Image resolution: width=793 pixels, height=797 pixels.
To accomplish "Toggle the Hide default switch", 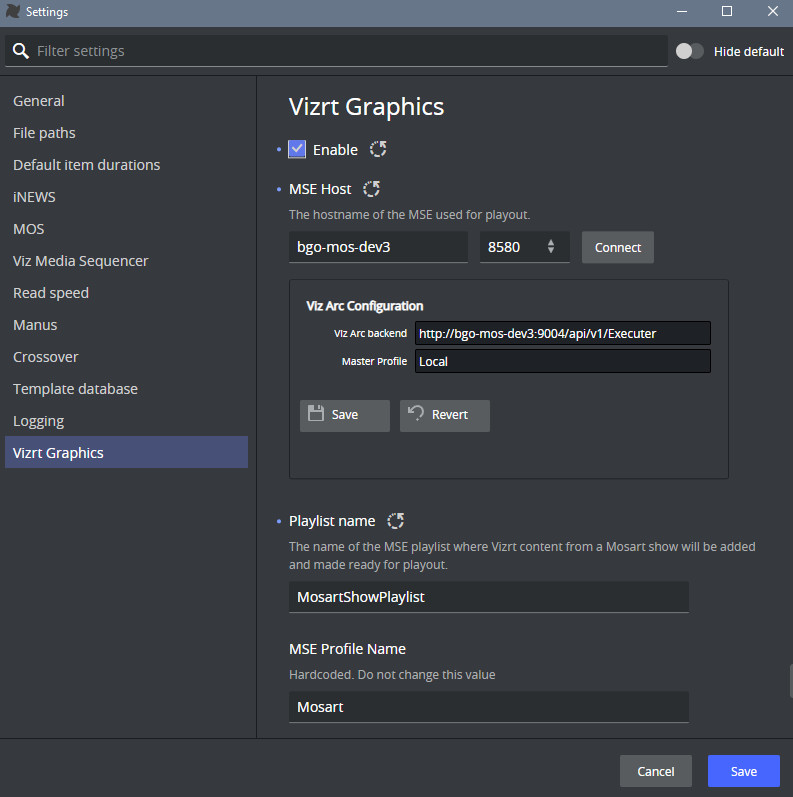I will tap(690, 51).
